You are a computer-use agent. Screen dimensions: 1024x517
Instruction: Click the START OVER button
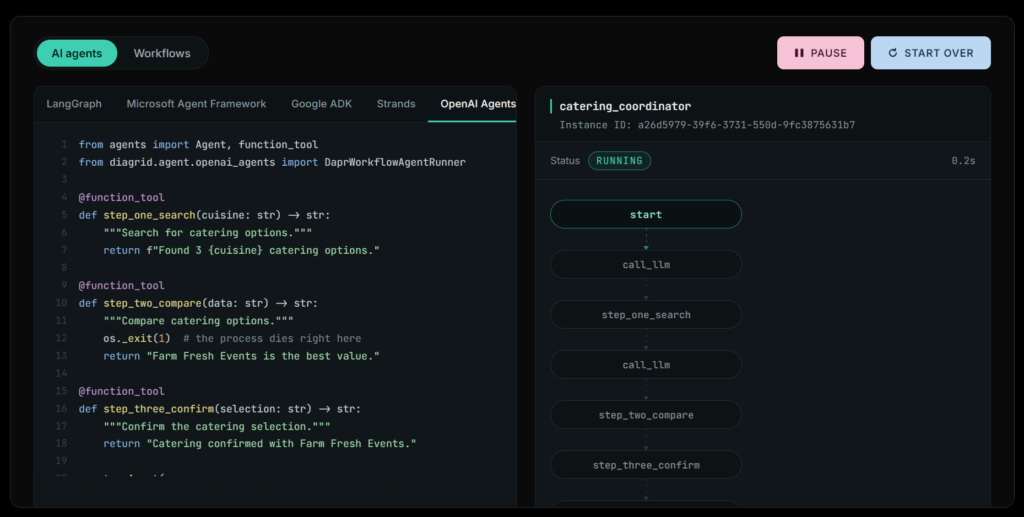[x=931, y=53]
